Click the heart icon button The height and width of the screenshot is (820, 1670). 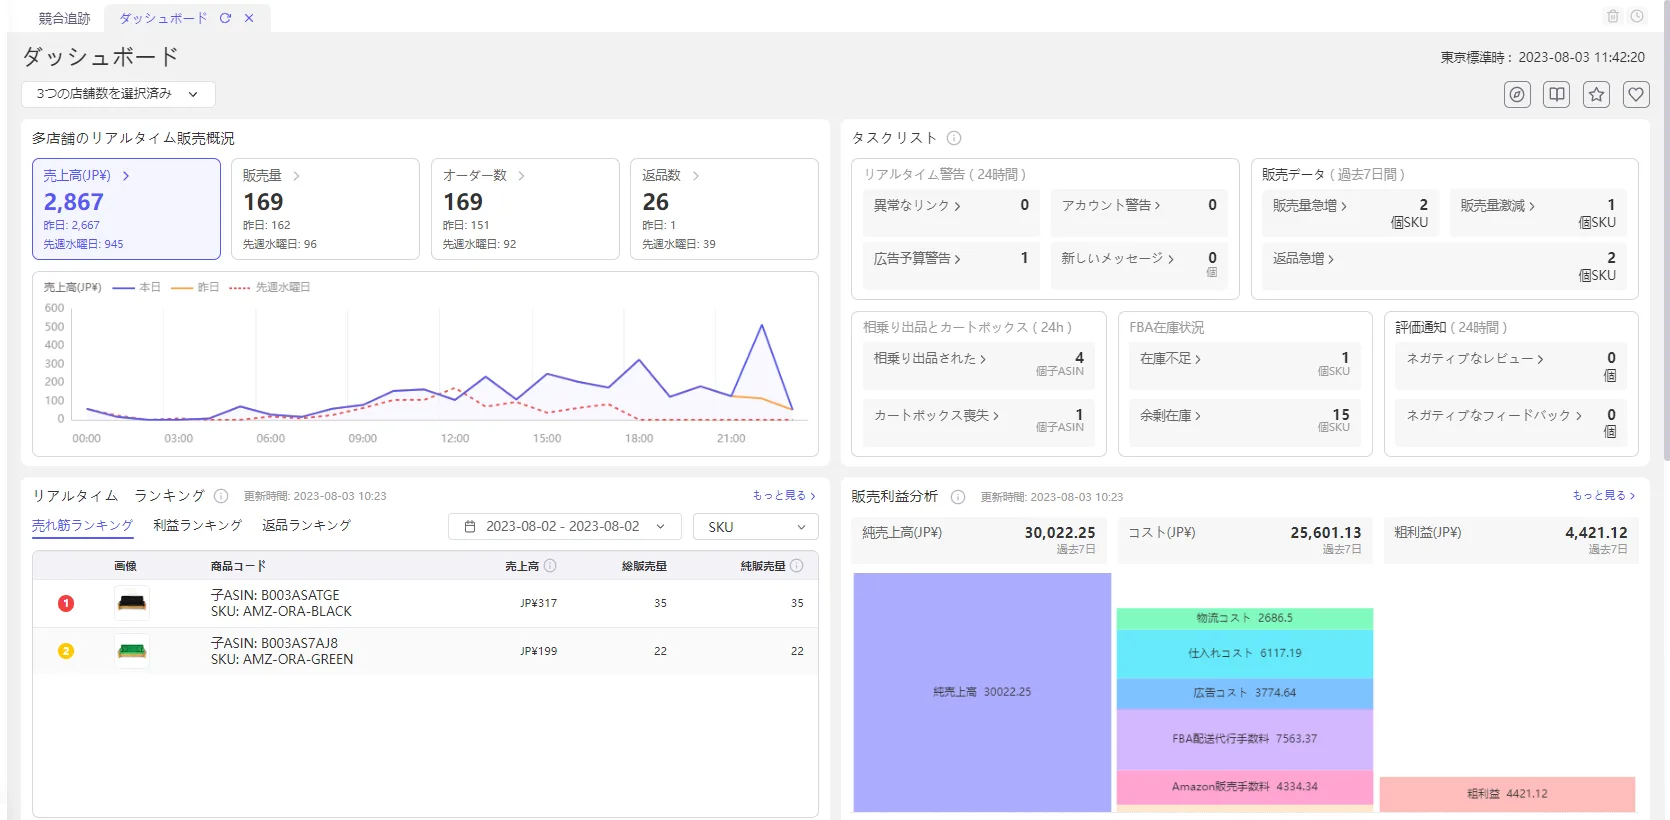tap(1636, 94)
